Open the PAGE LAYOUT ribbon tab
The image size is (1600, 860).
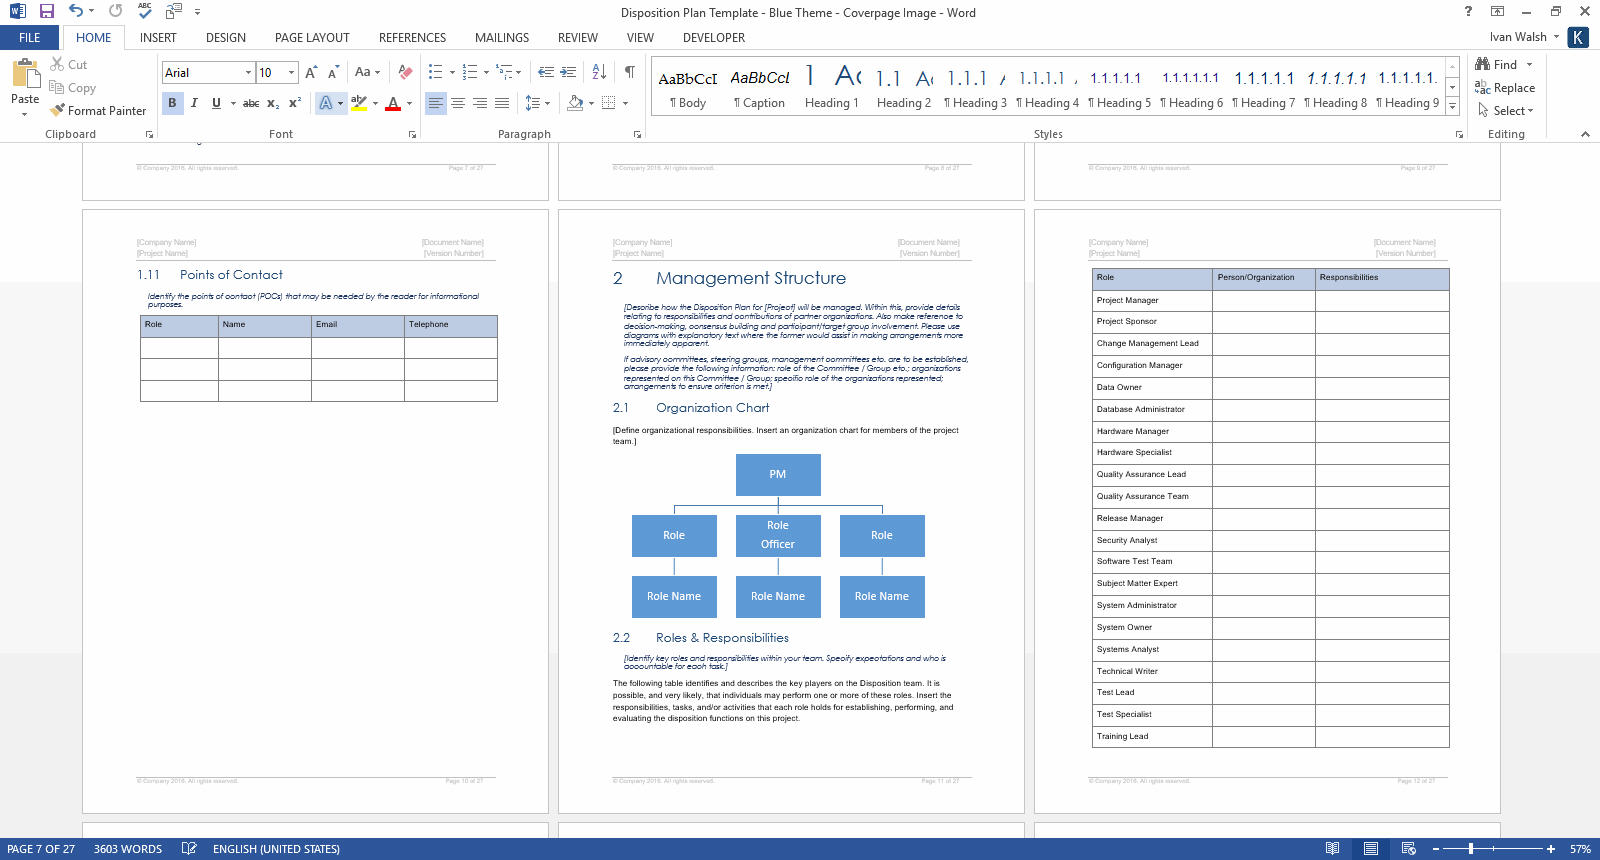click(x=312, y=38)
